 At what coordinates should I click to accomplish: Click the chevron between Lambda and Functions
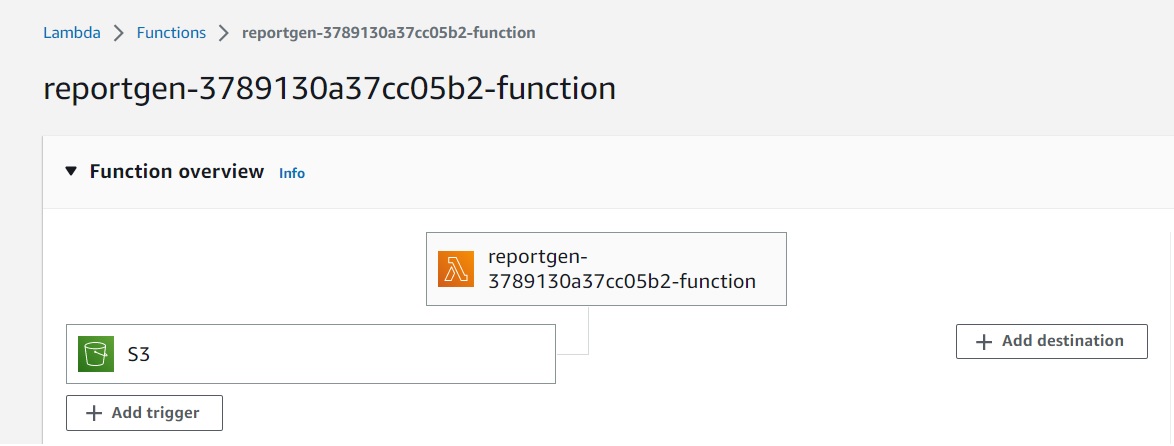pos(118,33)
